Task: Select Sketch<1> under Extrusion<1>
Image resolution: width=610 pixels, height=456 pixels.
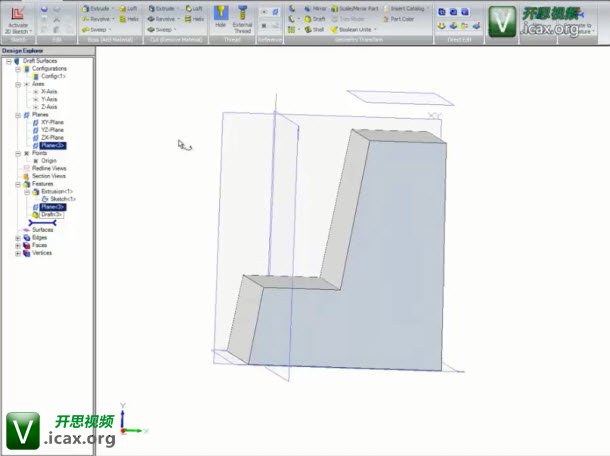Action: click(63, 199)
